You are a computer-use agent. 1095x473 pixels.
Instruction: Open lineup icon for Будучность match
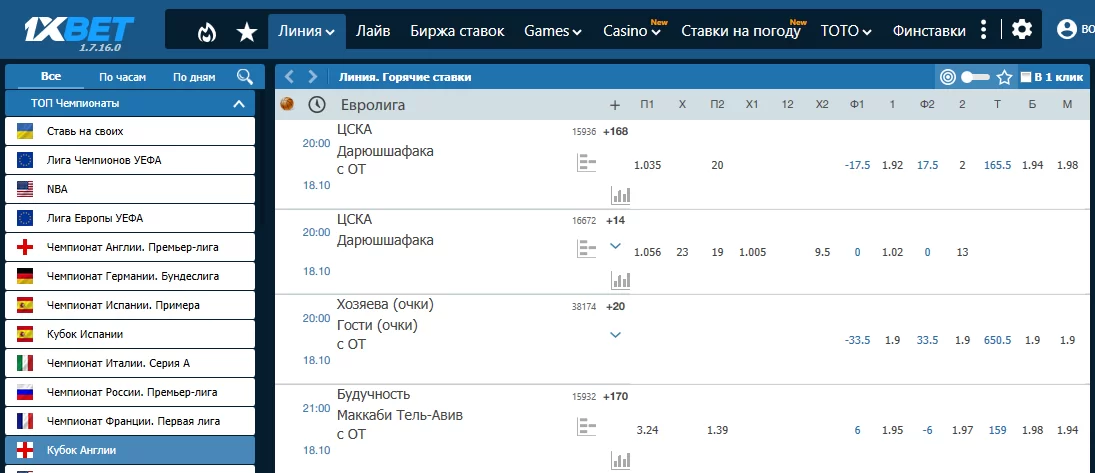click(x=587, y=427)
